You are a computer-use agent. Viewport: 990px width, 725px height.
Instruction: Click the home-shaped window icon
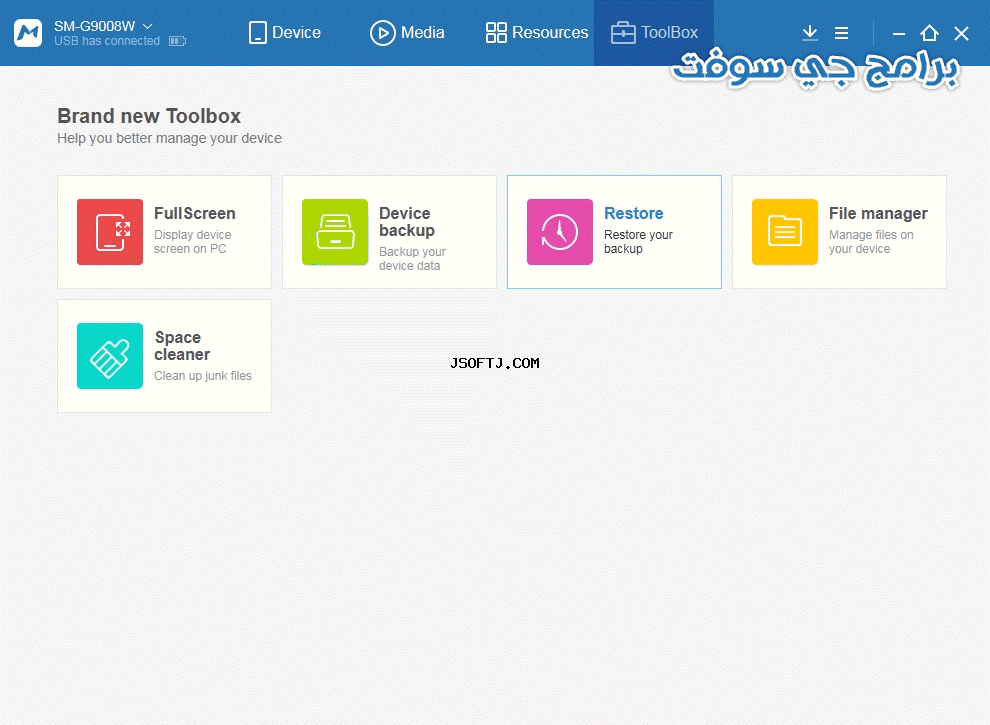point(929,33)
